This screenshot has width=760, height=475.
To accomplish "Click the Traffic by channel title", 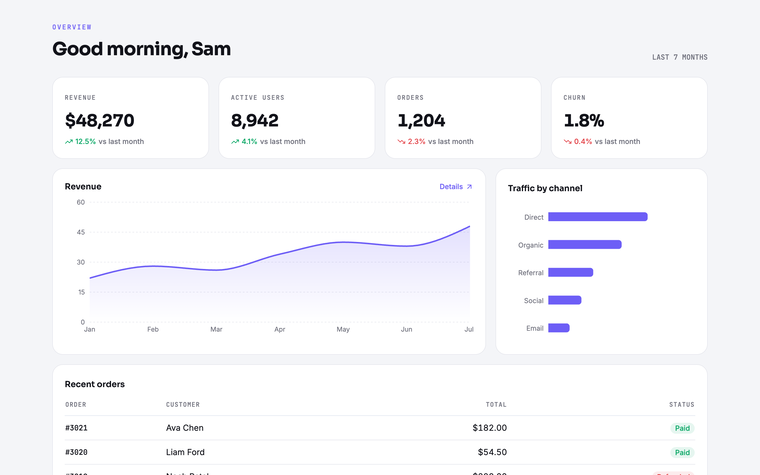I will click(545, 188).
